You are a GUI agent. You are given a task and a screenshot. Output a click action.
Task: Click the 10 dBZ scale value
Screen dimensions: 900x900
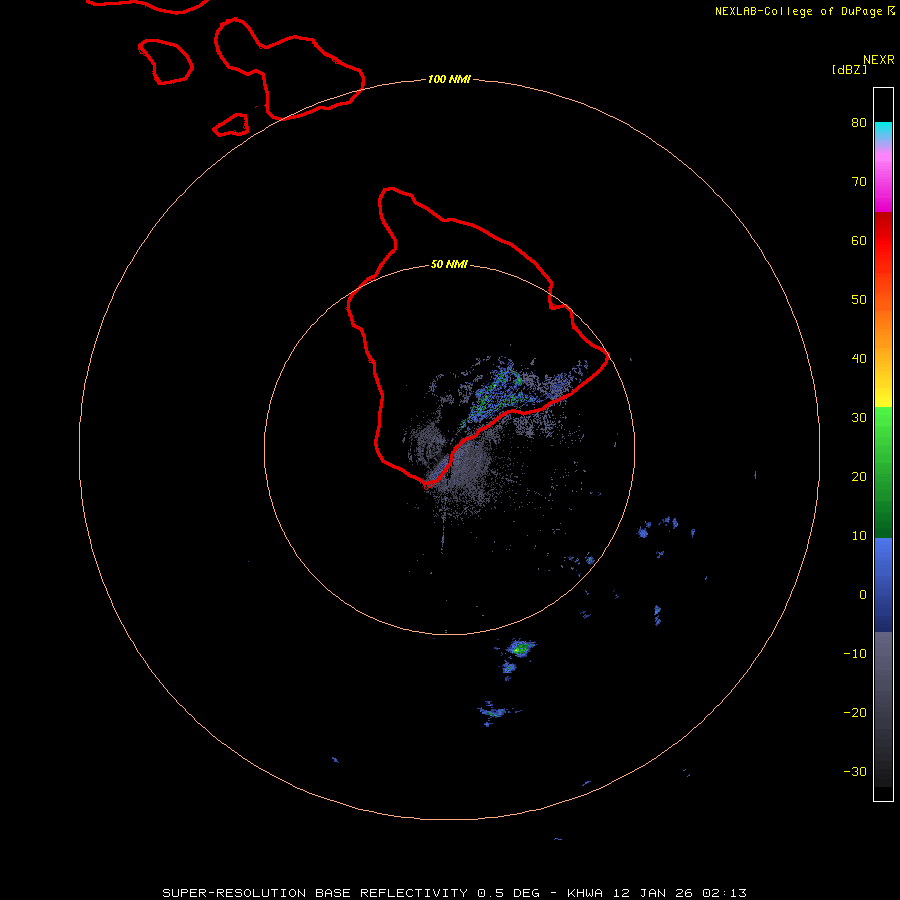(859, 536)
